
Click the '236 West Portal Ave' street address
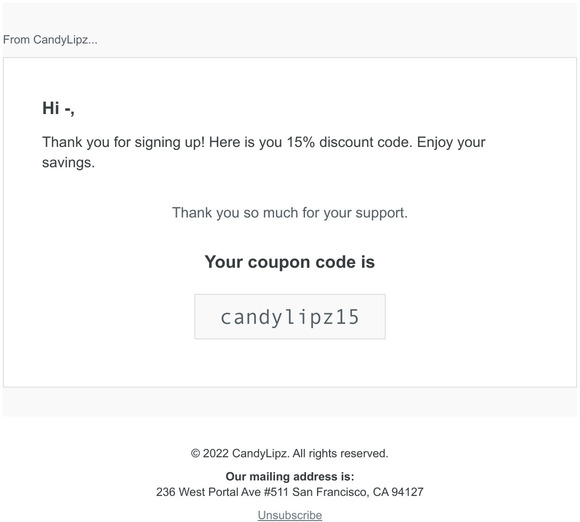208,492
